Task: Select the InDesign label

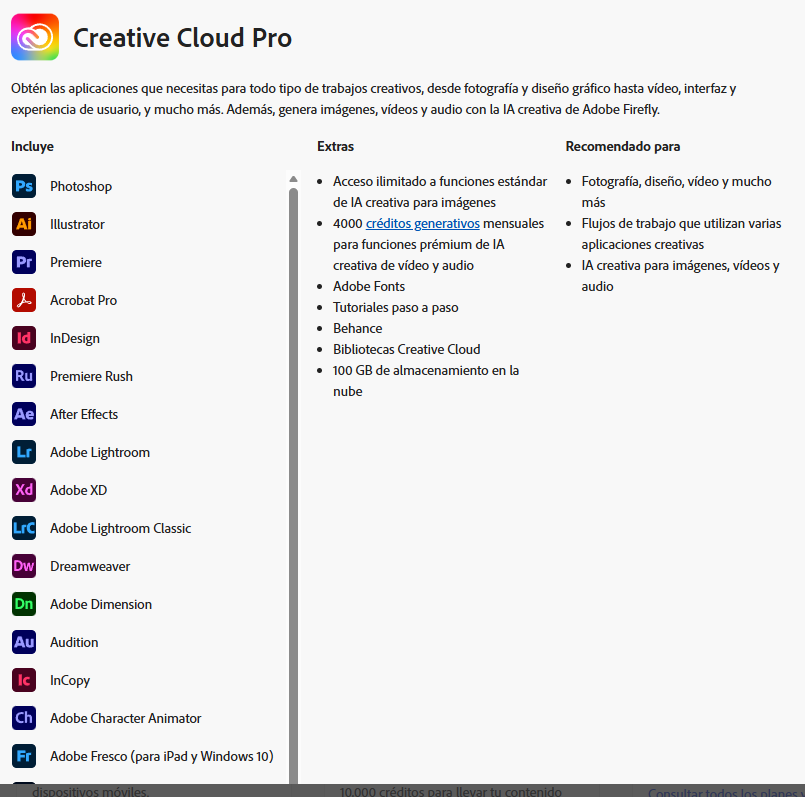Action: pyautogui.click(x=75, y=338)
